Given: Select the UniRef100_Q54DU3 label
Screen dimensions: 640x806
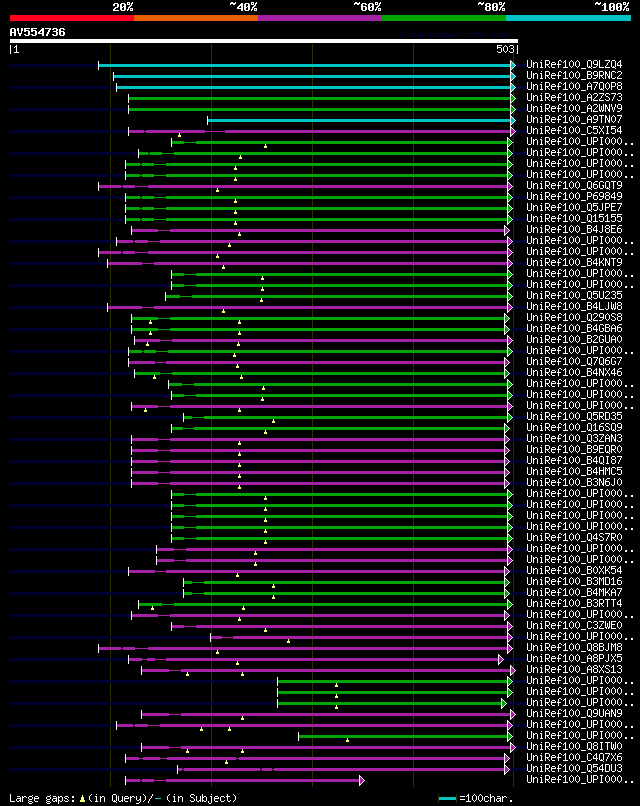Looking at the screenshot, I should [x=574, y=768].
